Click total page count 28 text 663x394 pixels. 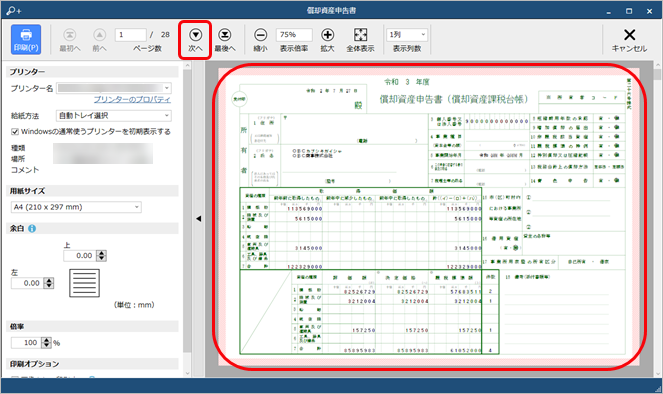165,35
